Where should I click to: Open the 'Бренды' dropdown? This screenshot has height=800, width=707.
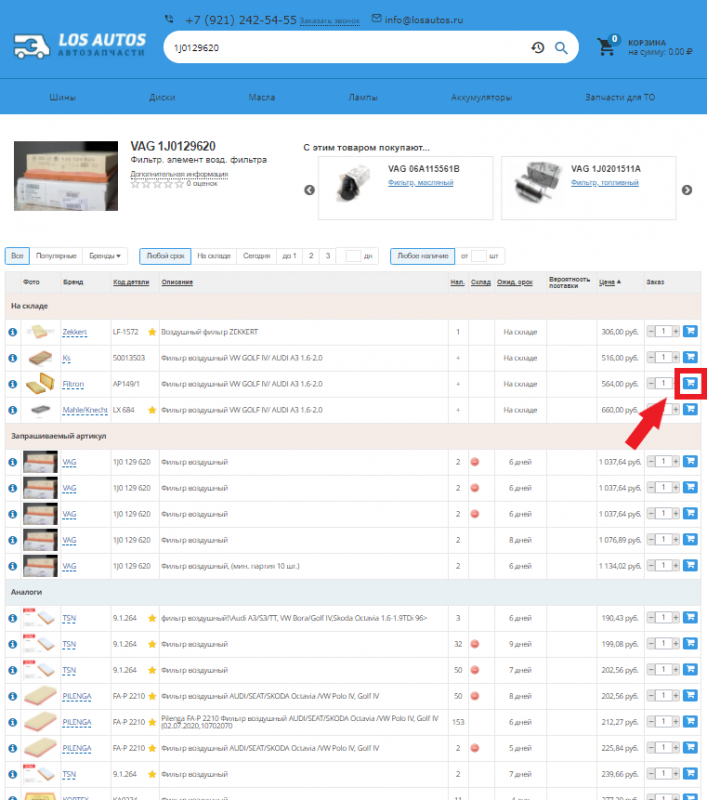[105, 256]
